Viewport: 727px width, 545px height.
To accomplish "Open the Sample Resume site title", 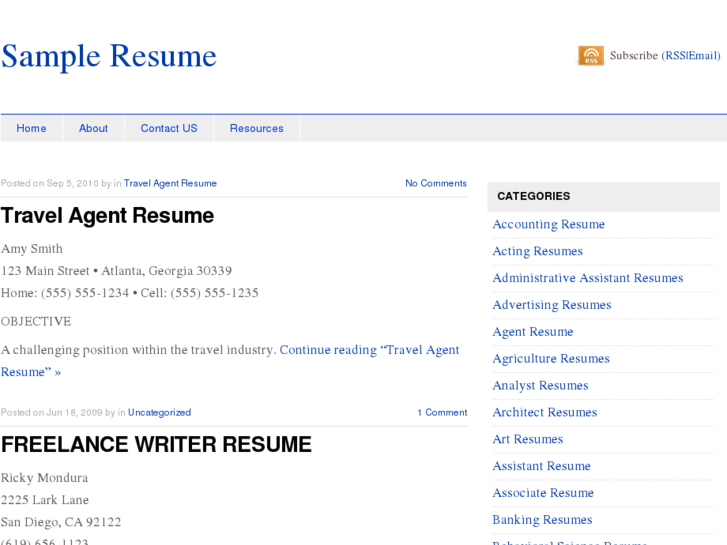I will coord(109,56).
